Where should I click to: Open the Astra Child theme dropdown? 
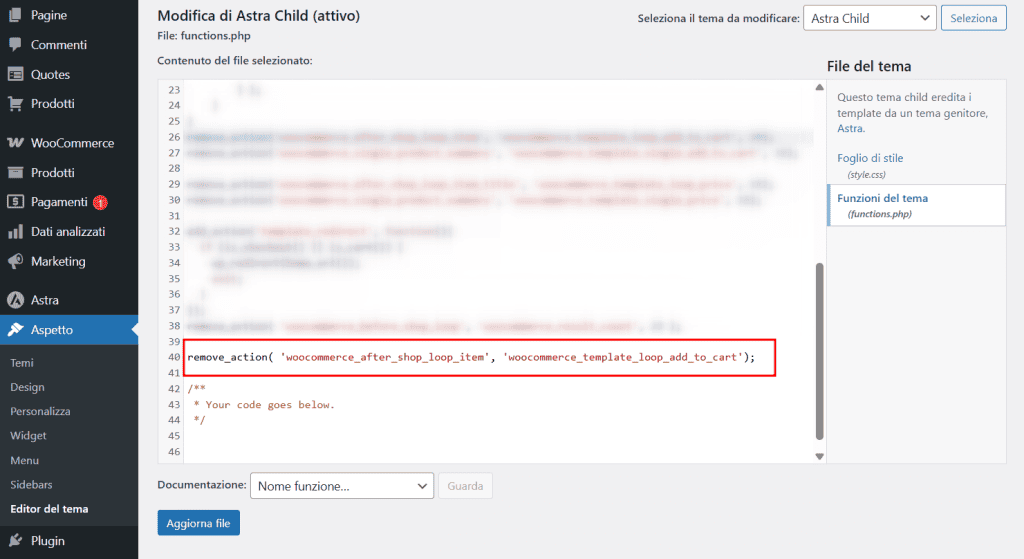point(869,18)
